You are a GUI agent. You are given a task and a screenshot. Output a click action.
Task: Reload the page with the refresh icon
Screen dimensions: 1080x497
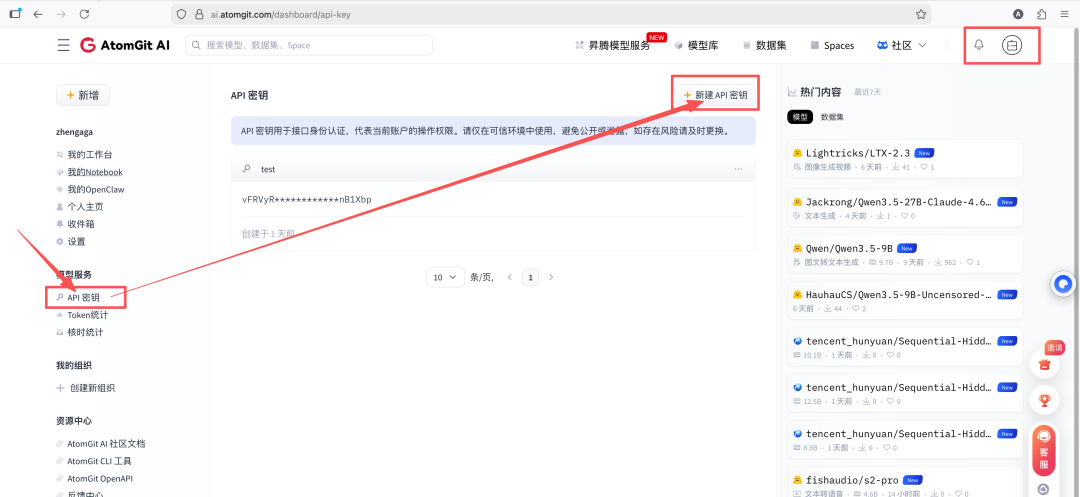coord(84,14)
